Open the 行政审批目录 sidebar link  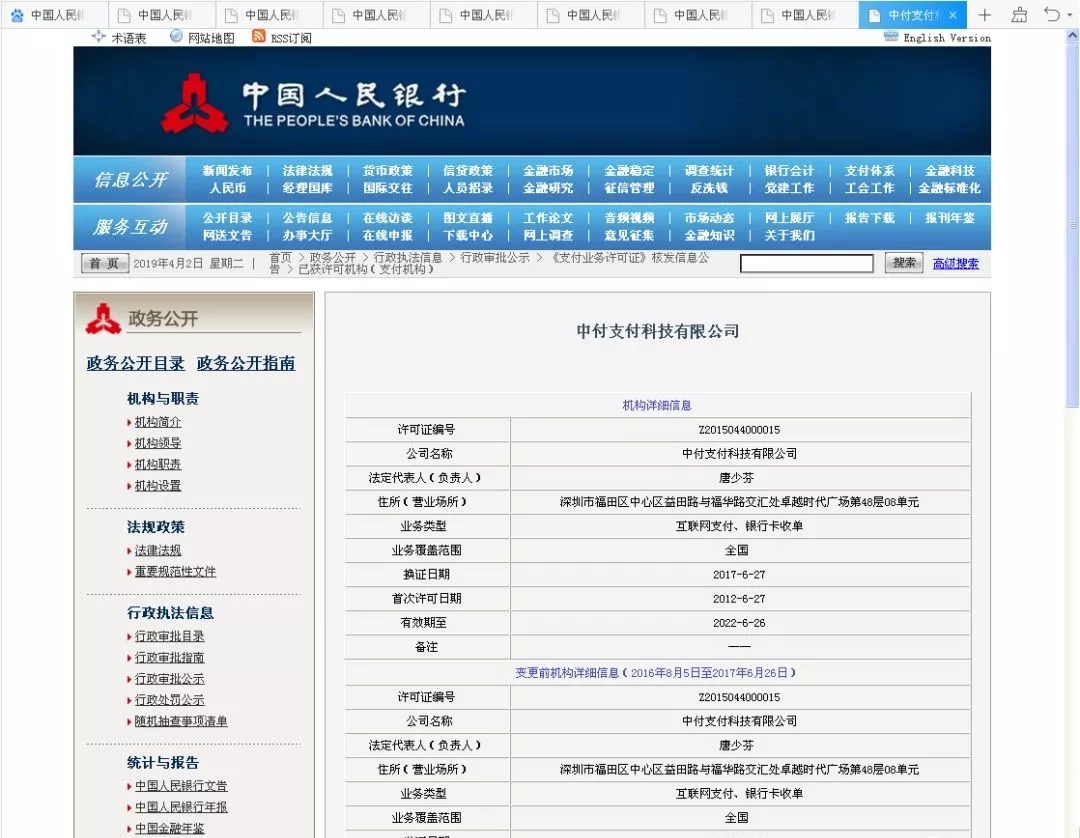tap(169, 636)
